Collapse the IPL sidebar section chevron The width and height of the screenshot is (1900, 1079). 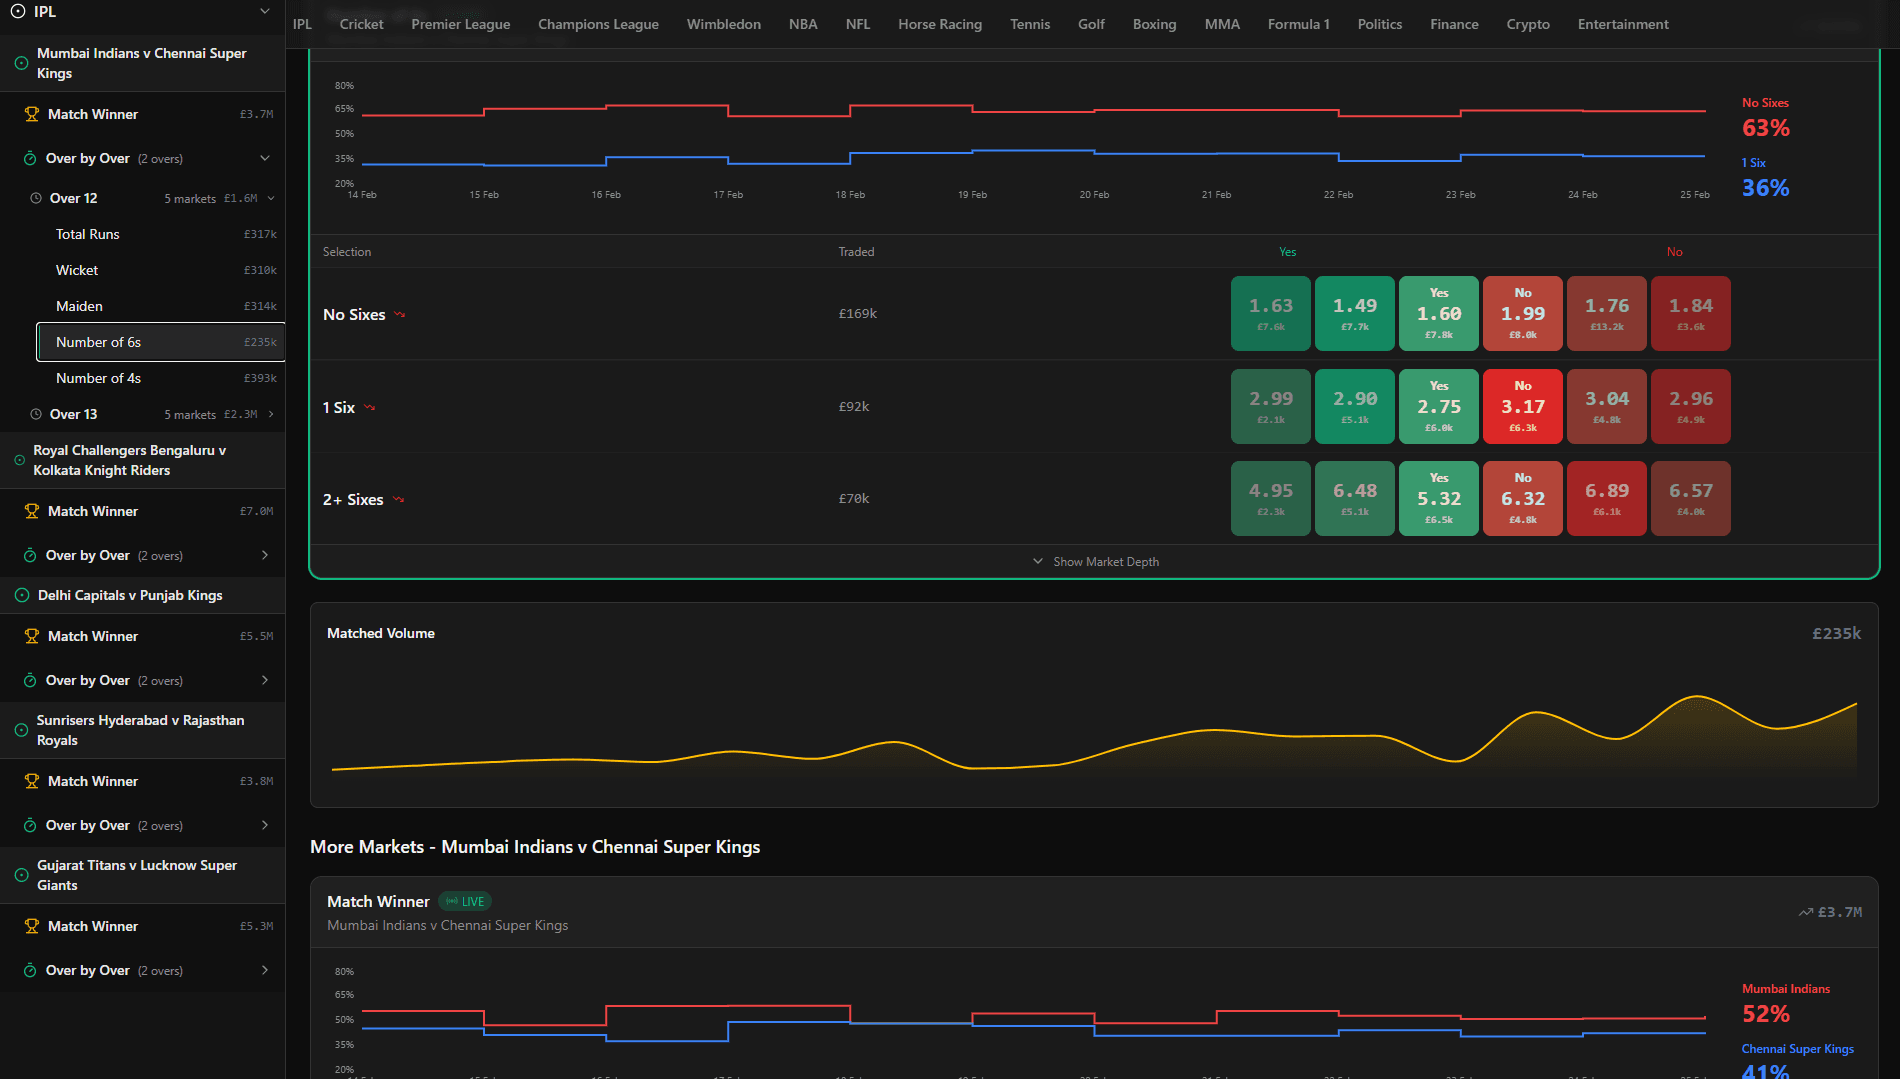[265, 12]
